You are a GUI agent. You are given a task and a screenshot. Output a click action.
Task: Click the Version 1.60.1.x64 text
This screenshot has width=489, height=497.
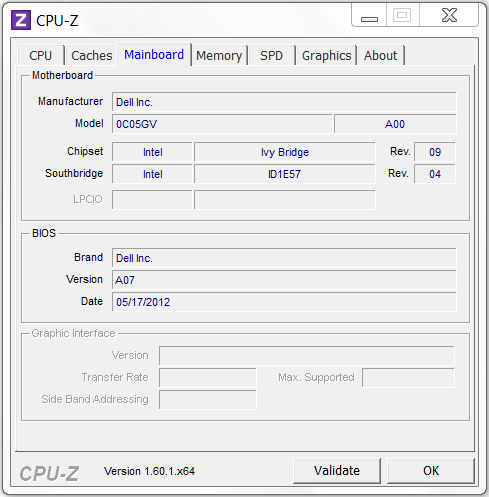pos(149,471)
